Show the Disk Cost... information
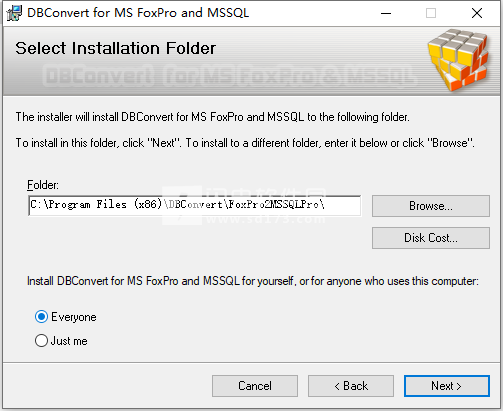 (431, 238)
